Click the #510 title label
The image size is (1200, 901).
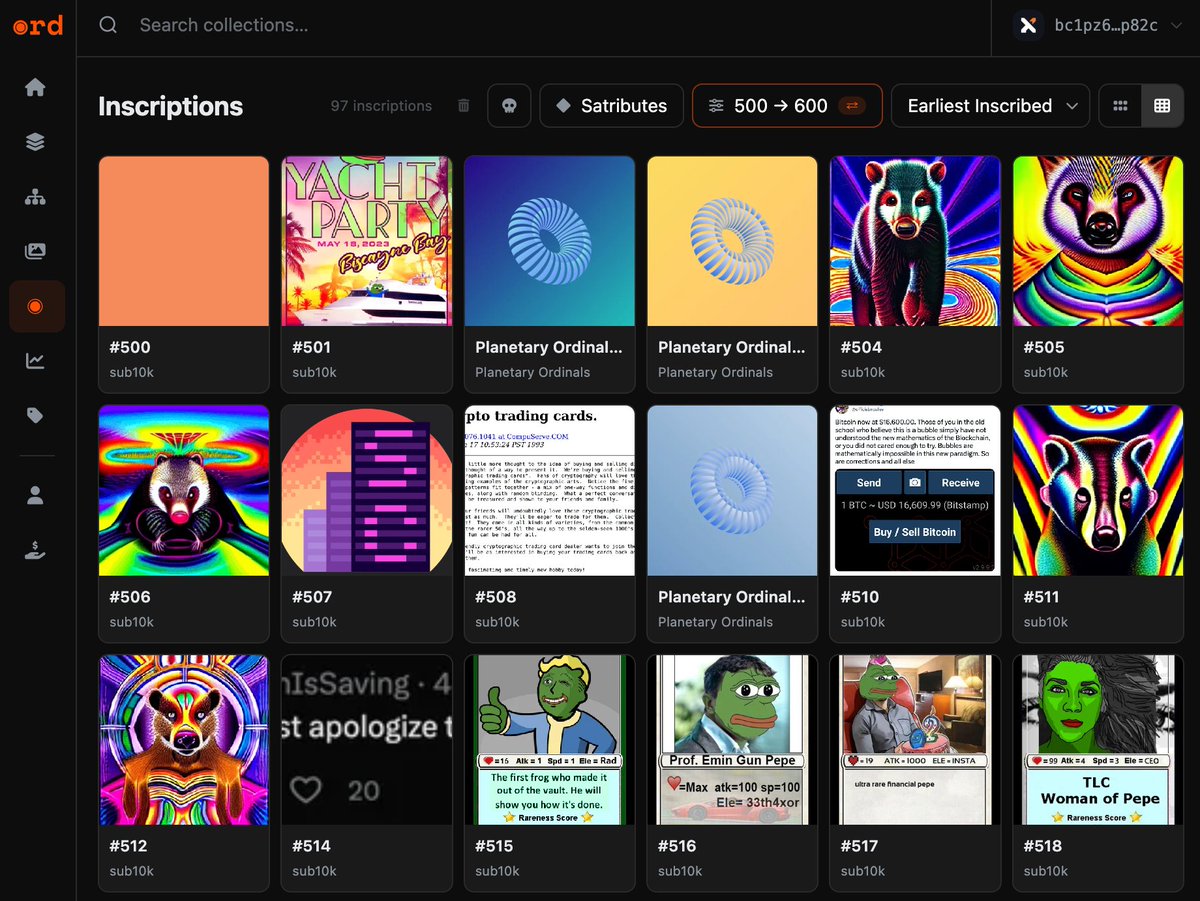click(859, 597)
